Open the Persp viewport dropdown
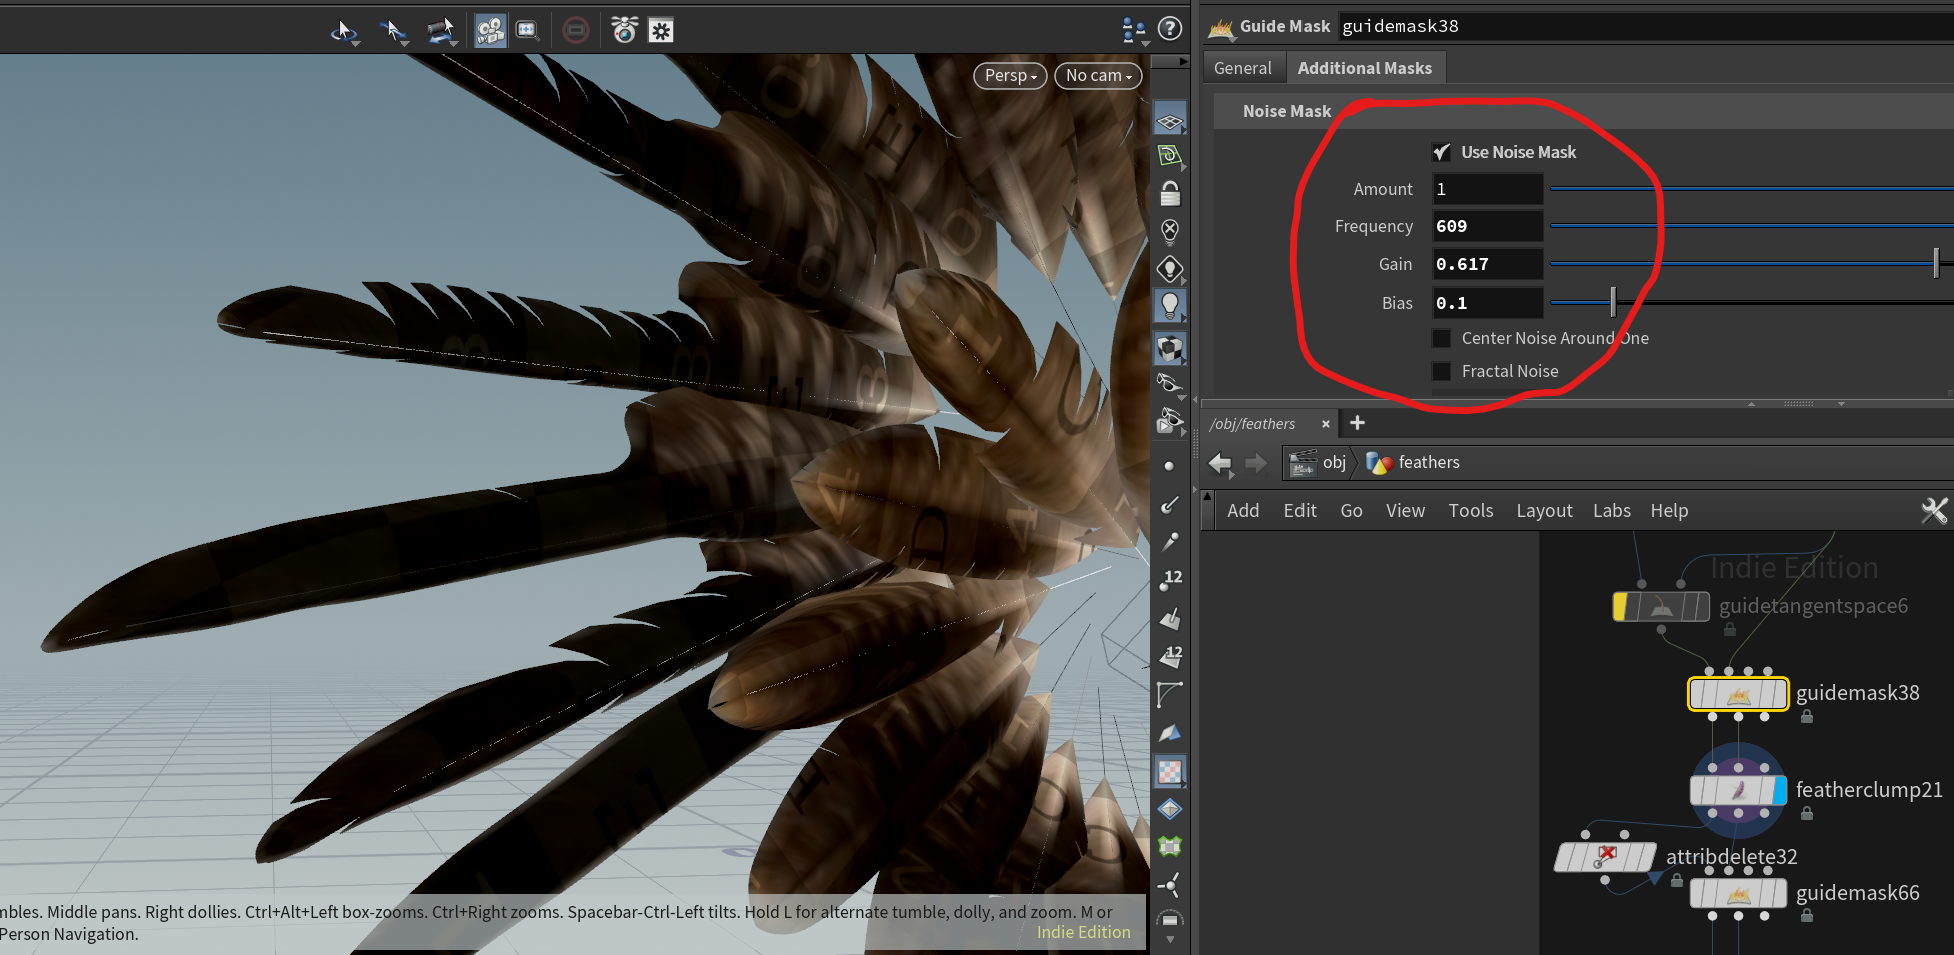The height and width of the screenshot is (955, 1954). (1010, 76)
